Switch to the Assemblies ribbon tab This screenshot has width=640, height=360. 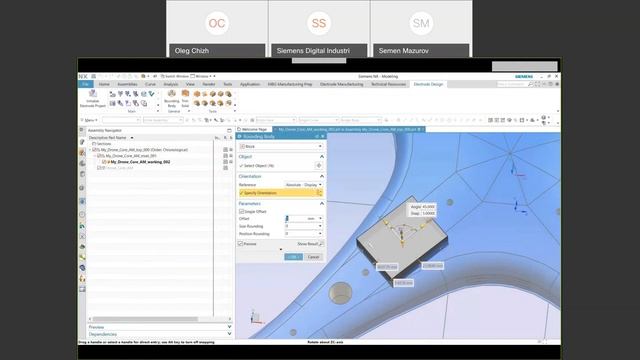127,84
